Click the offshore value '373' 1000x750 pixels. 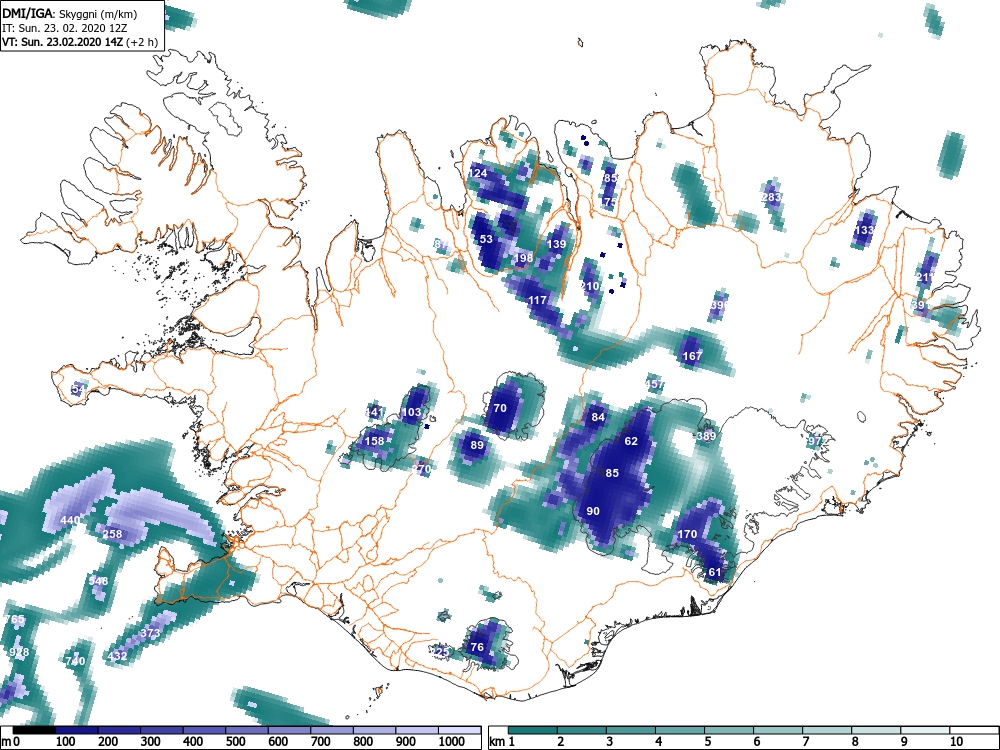click(x=150, y=633)
